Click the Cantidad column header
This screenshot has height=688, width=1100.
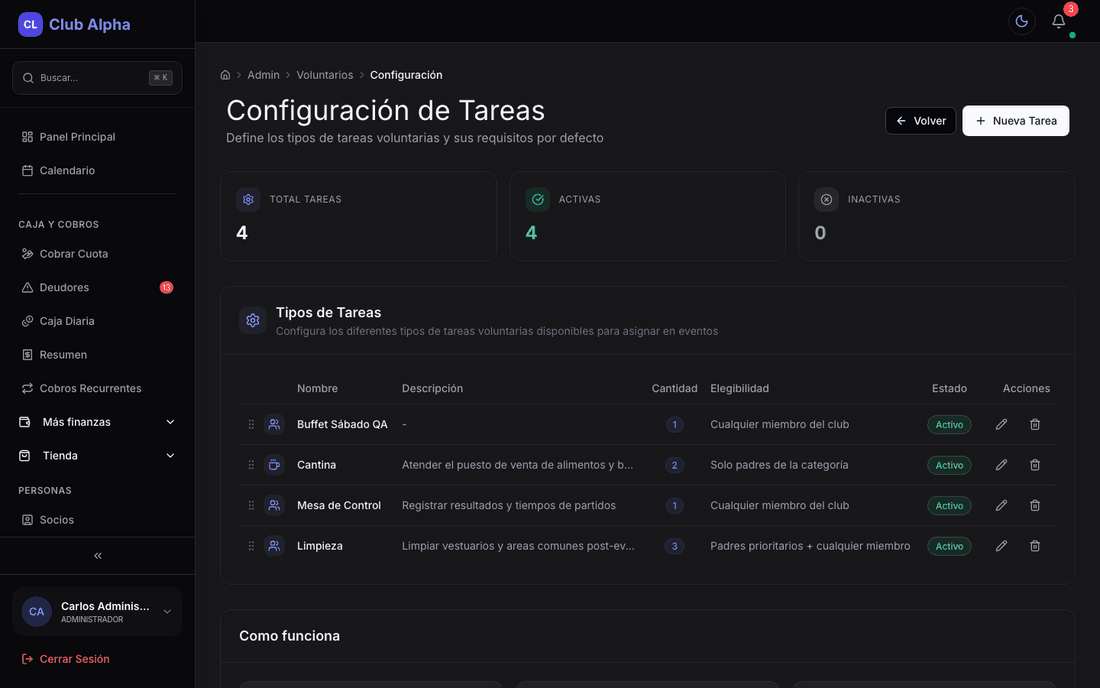pos(674,389)
